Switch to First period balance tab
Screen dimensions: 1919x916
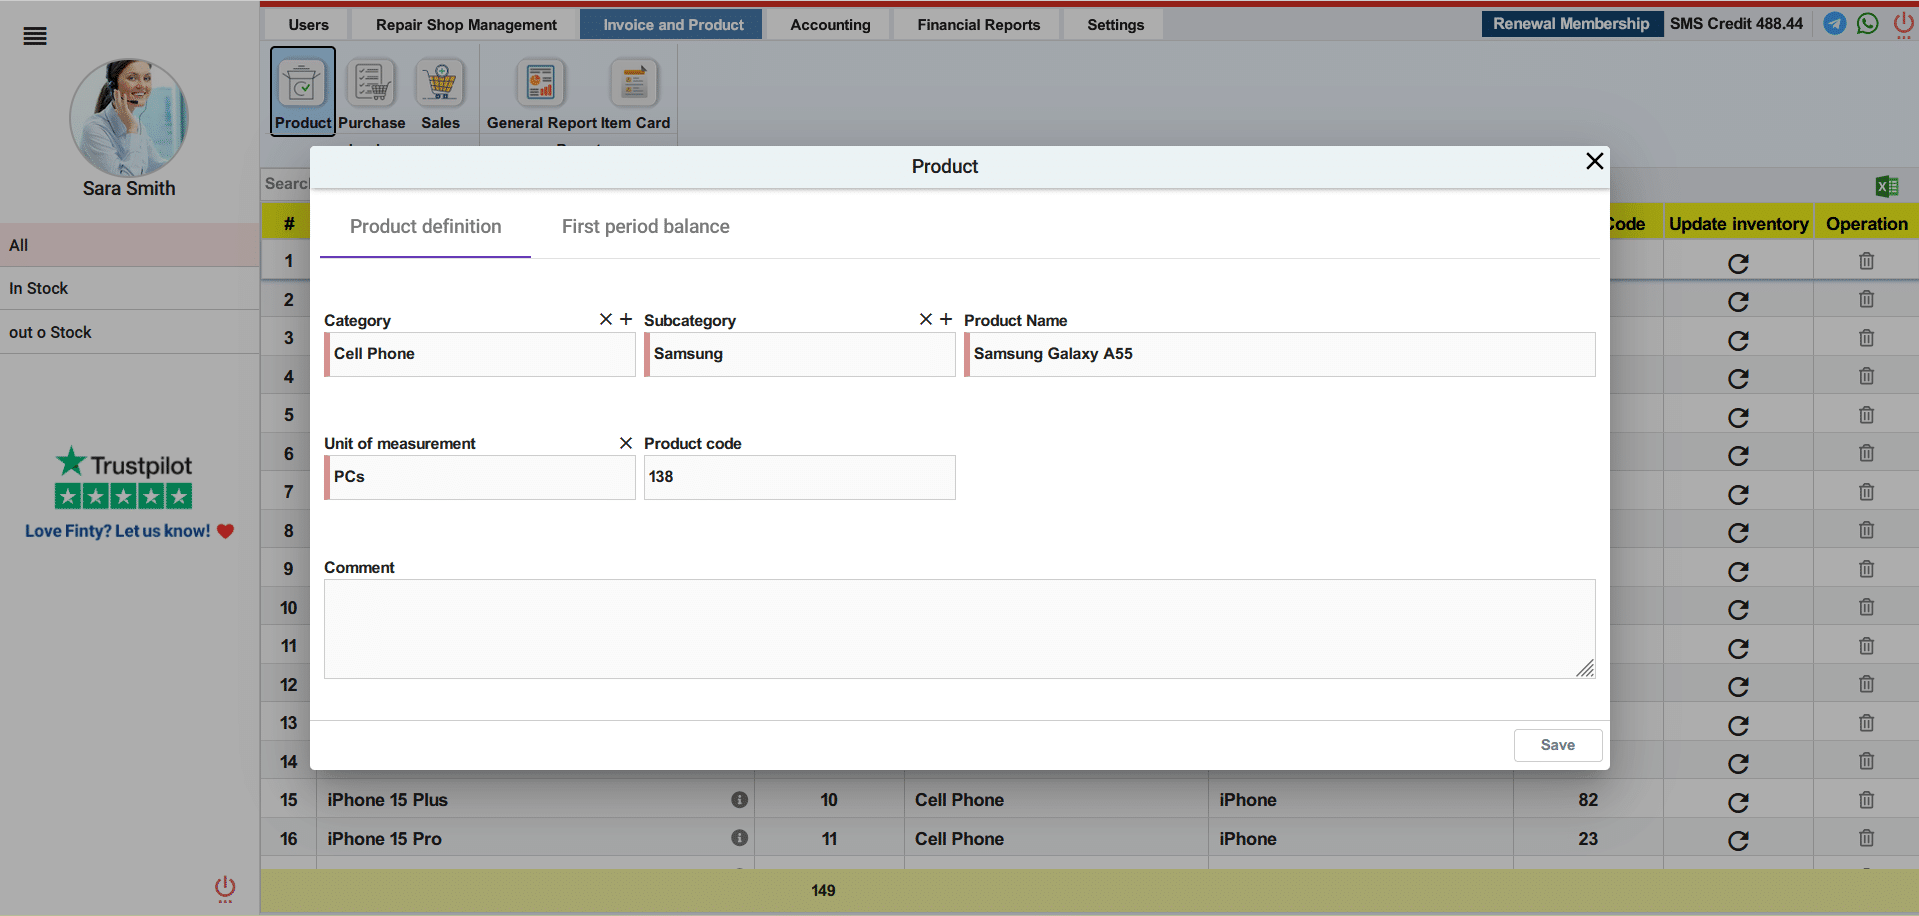coord(645,227)
